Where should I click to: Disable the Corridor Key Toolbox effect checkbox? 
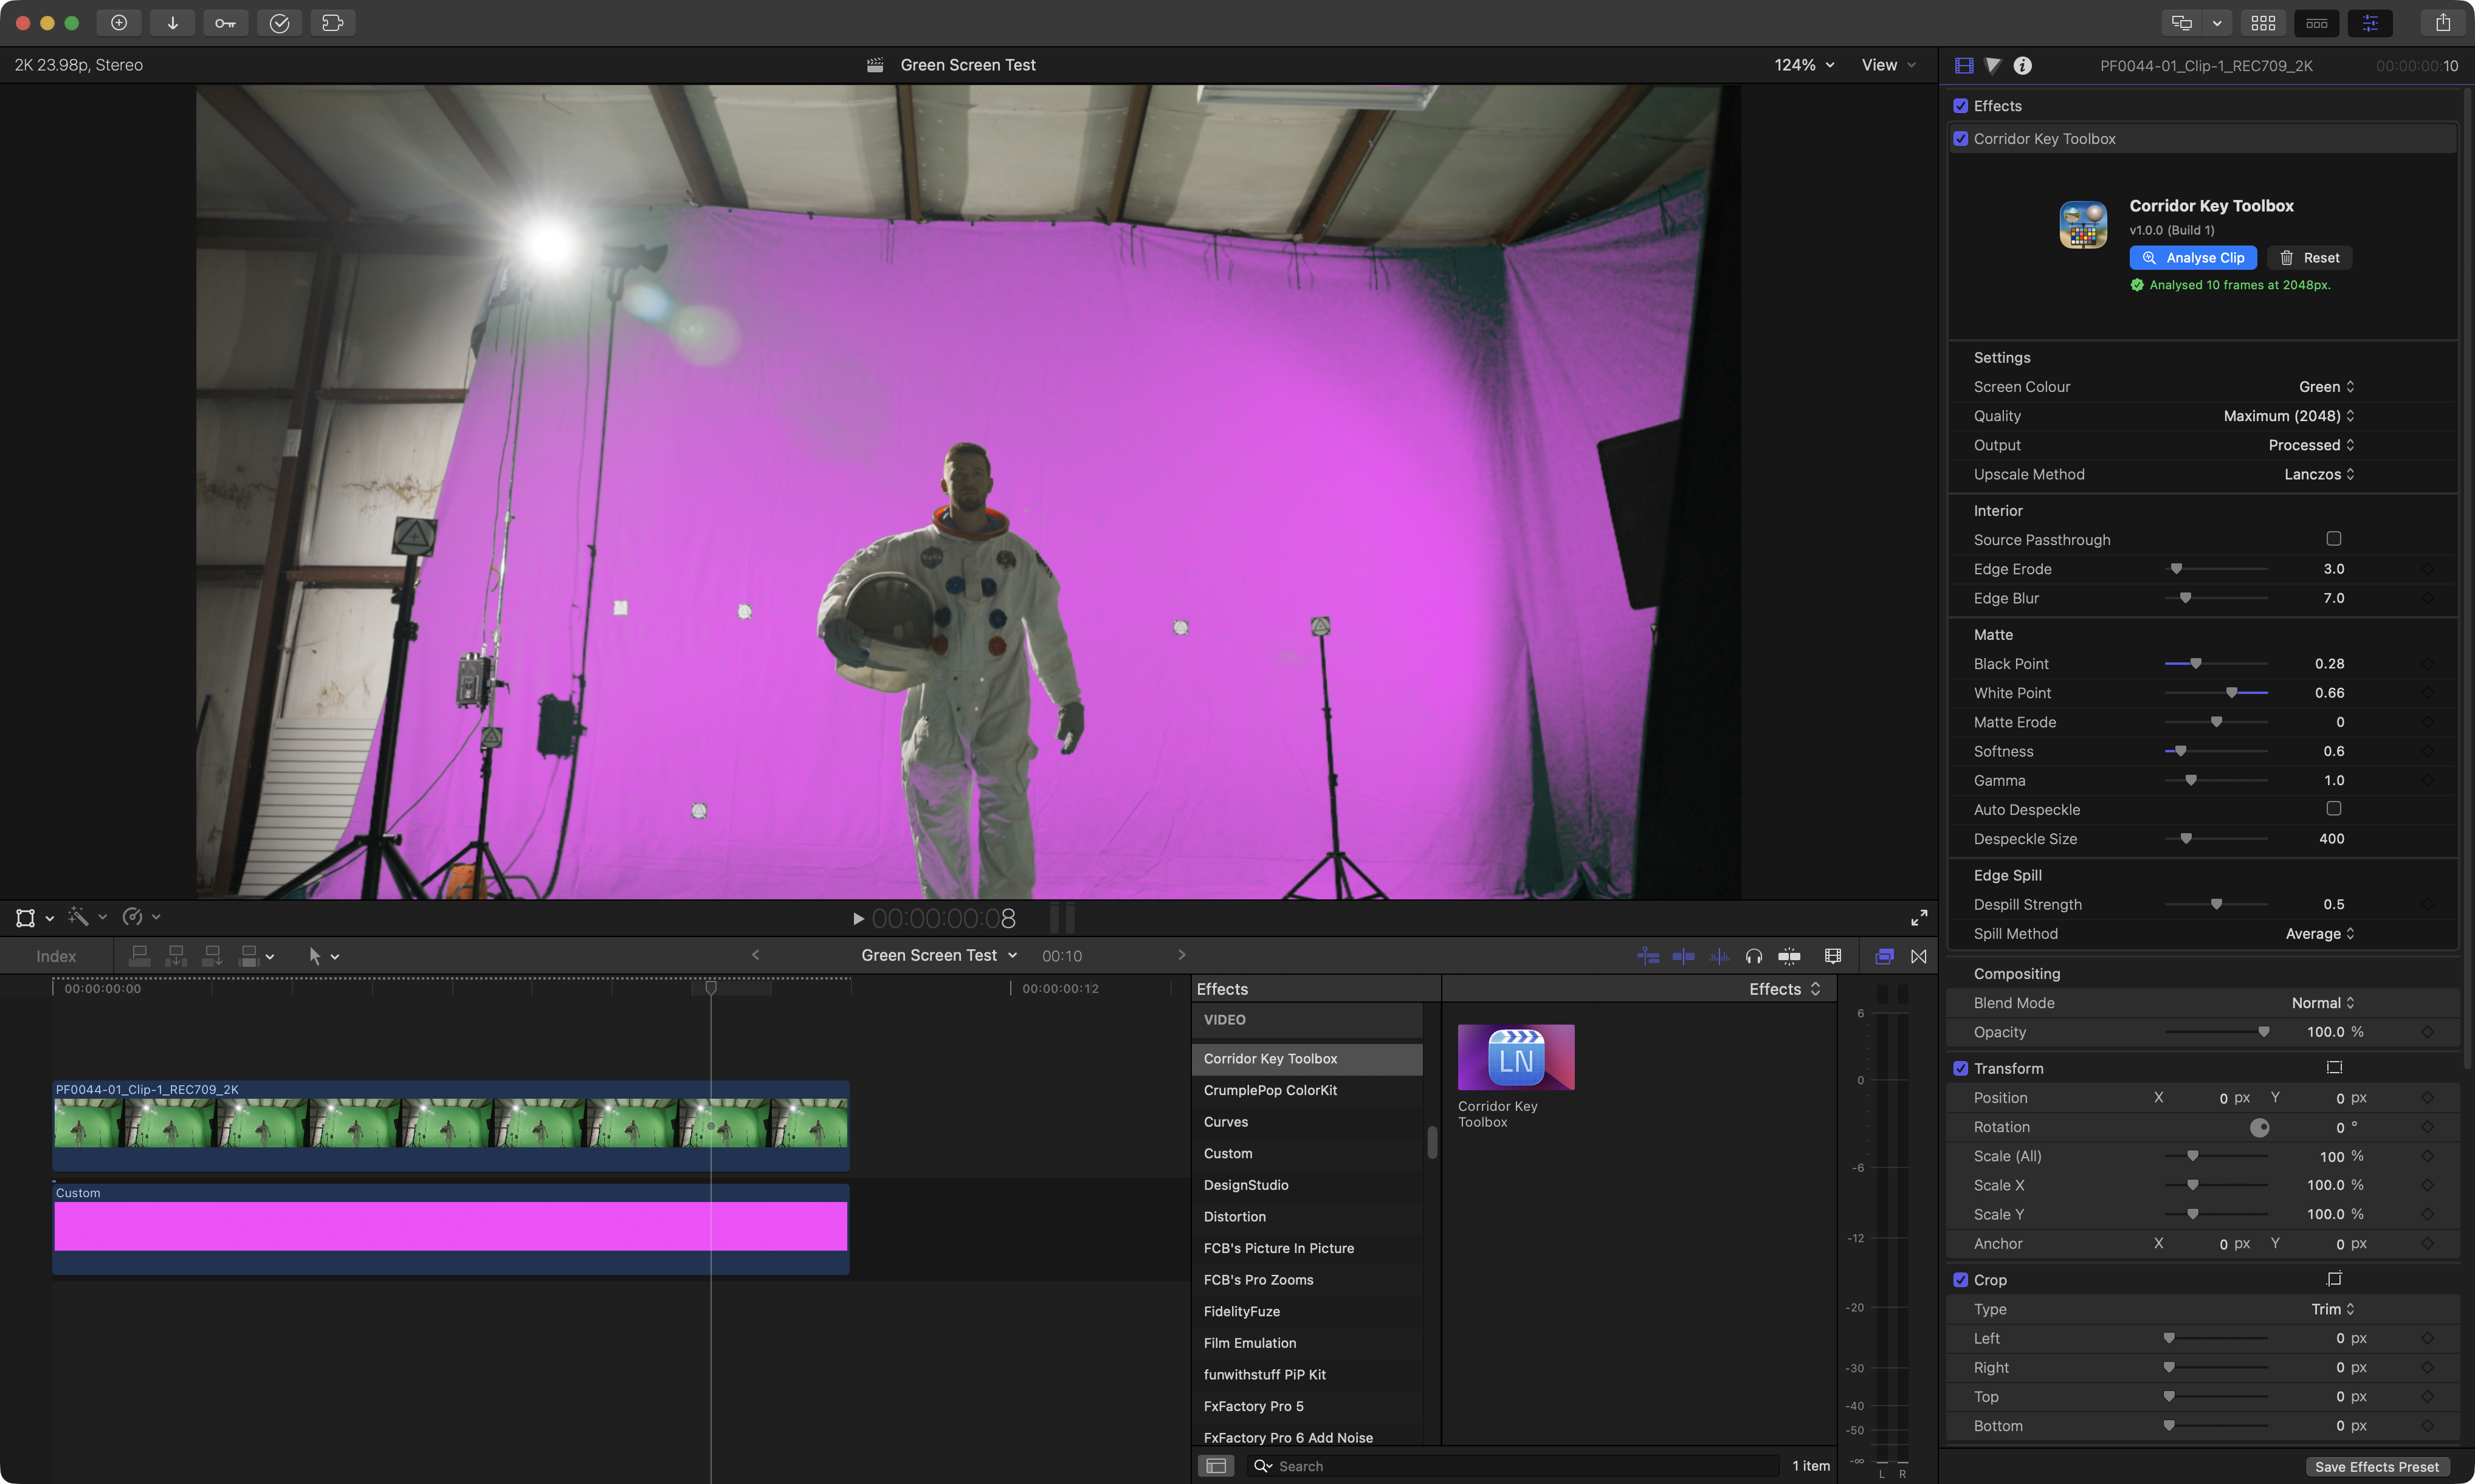(x=1960, y=139)
